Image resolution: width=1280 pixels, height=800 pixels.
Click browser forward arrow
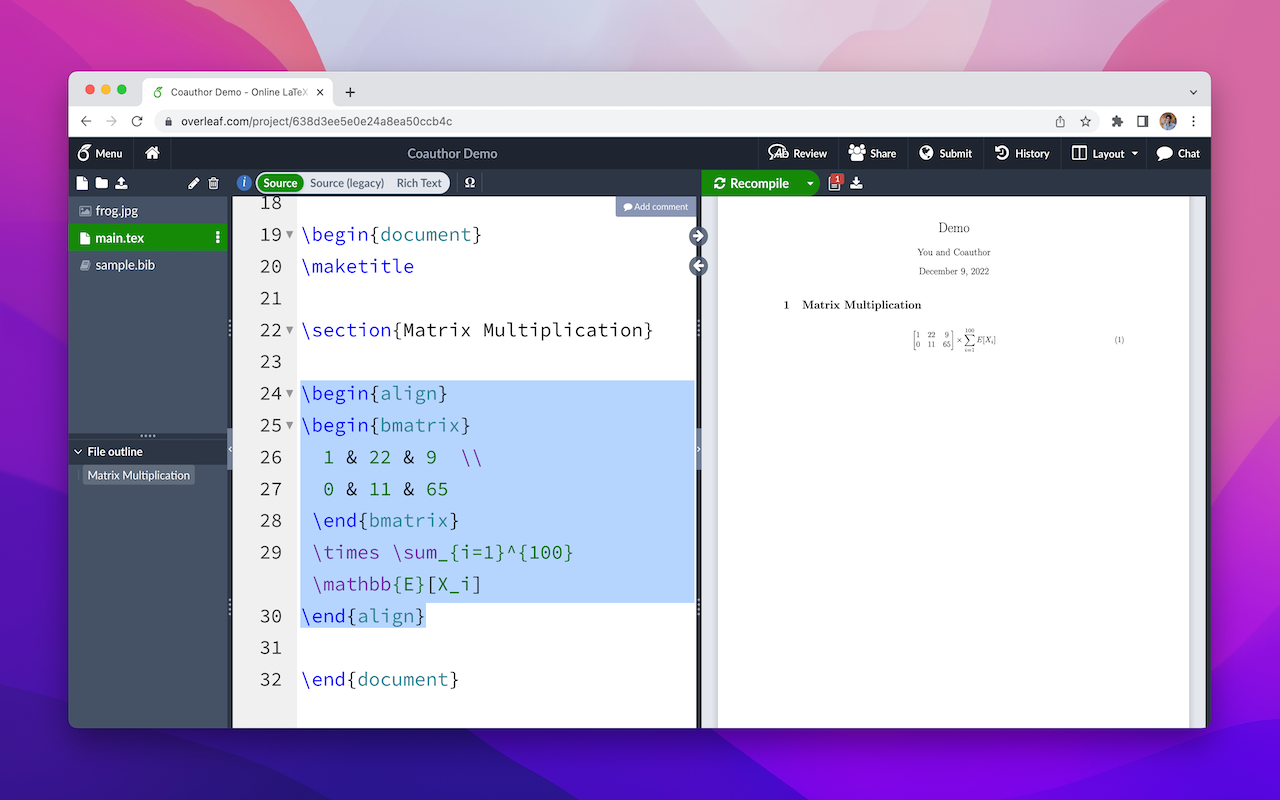pyautogui.click(x=111, y=121)
